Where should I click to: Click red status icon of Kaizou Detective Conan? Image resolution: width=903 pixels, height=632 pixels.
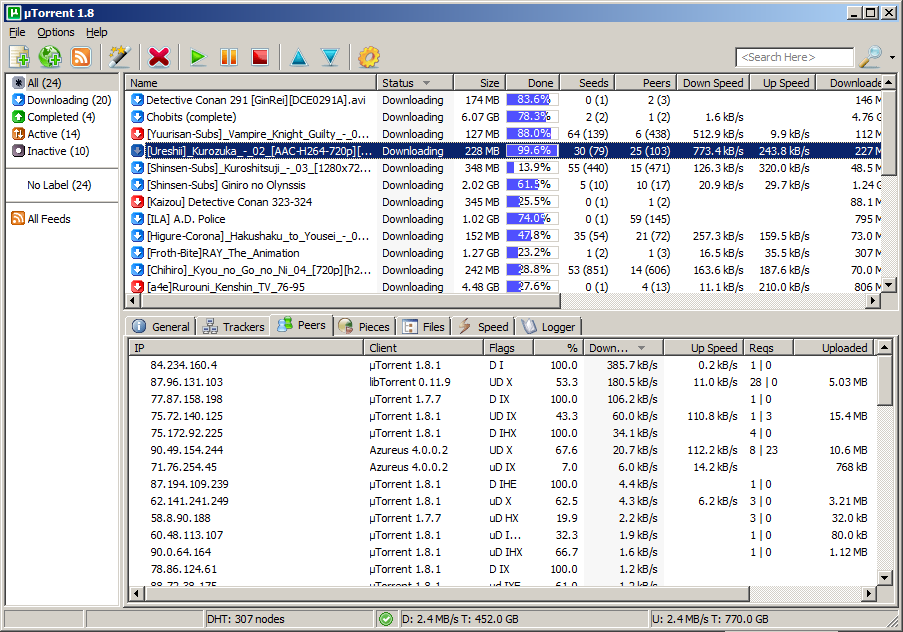137,202
